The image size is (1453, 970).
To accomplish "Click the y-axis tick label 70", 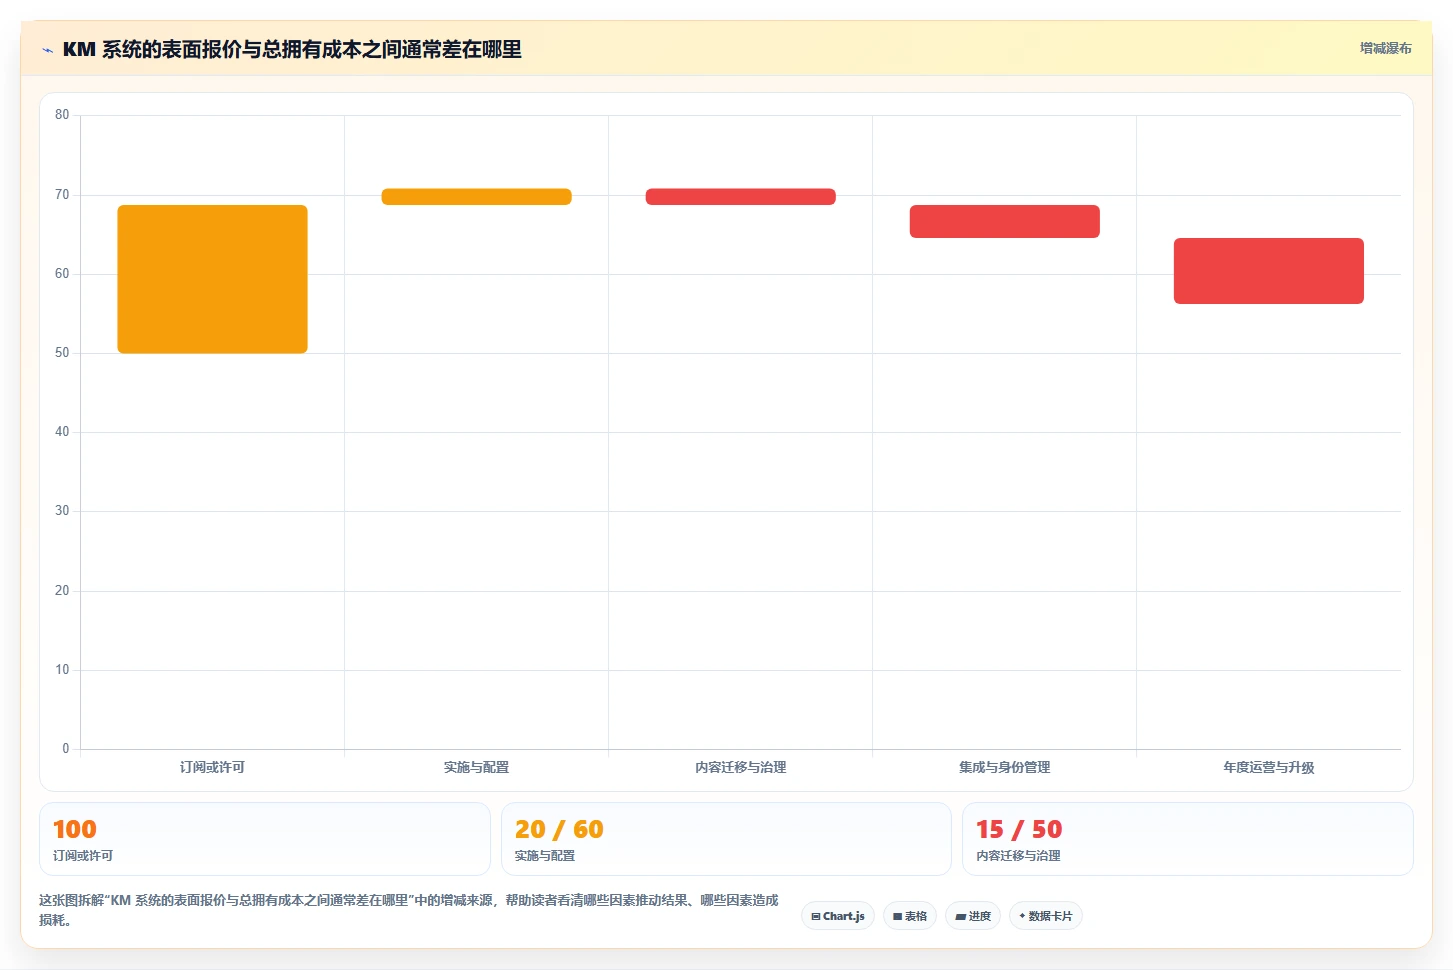I will (62, 195).
